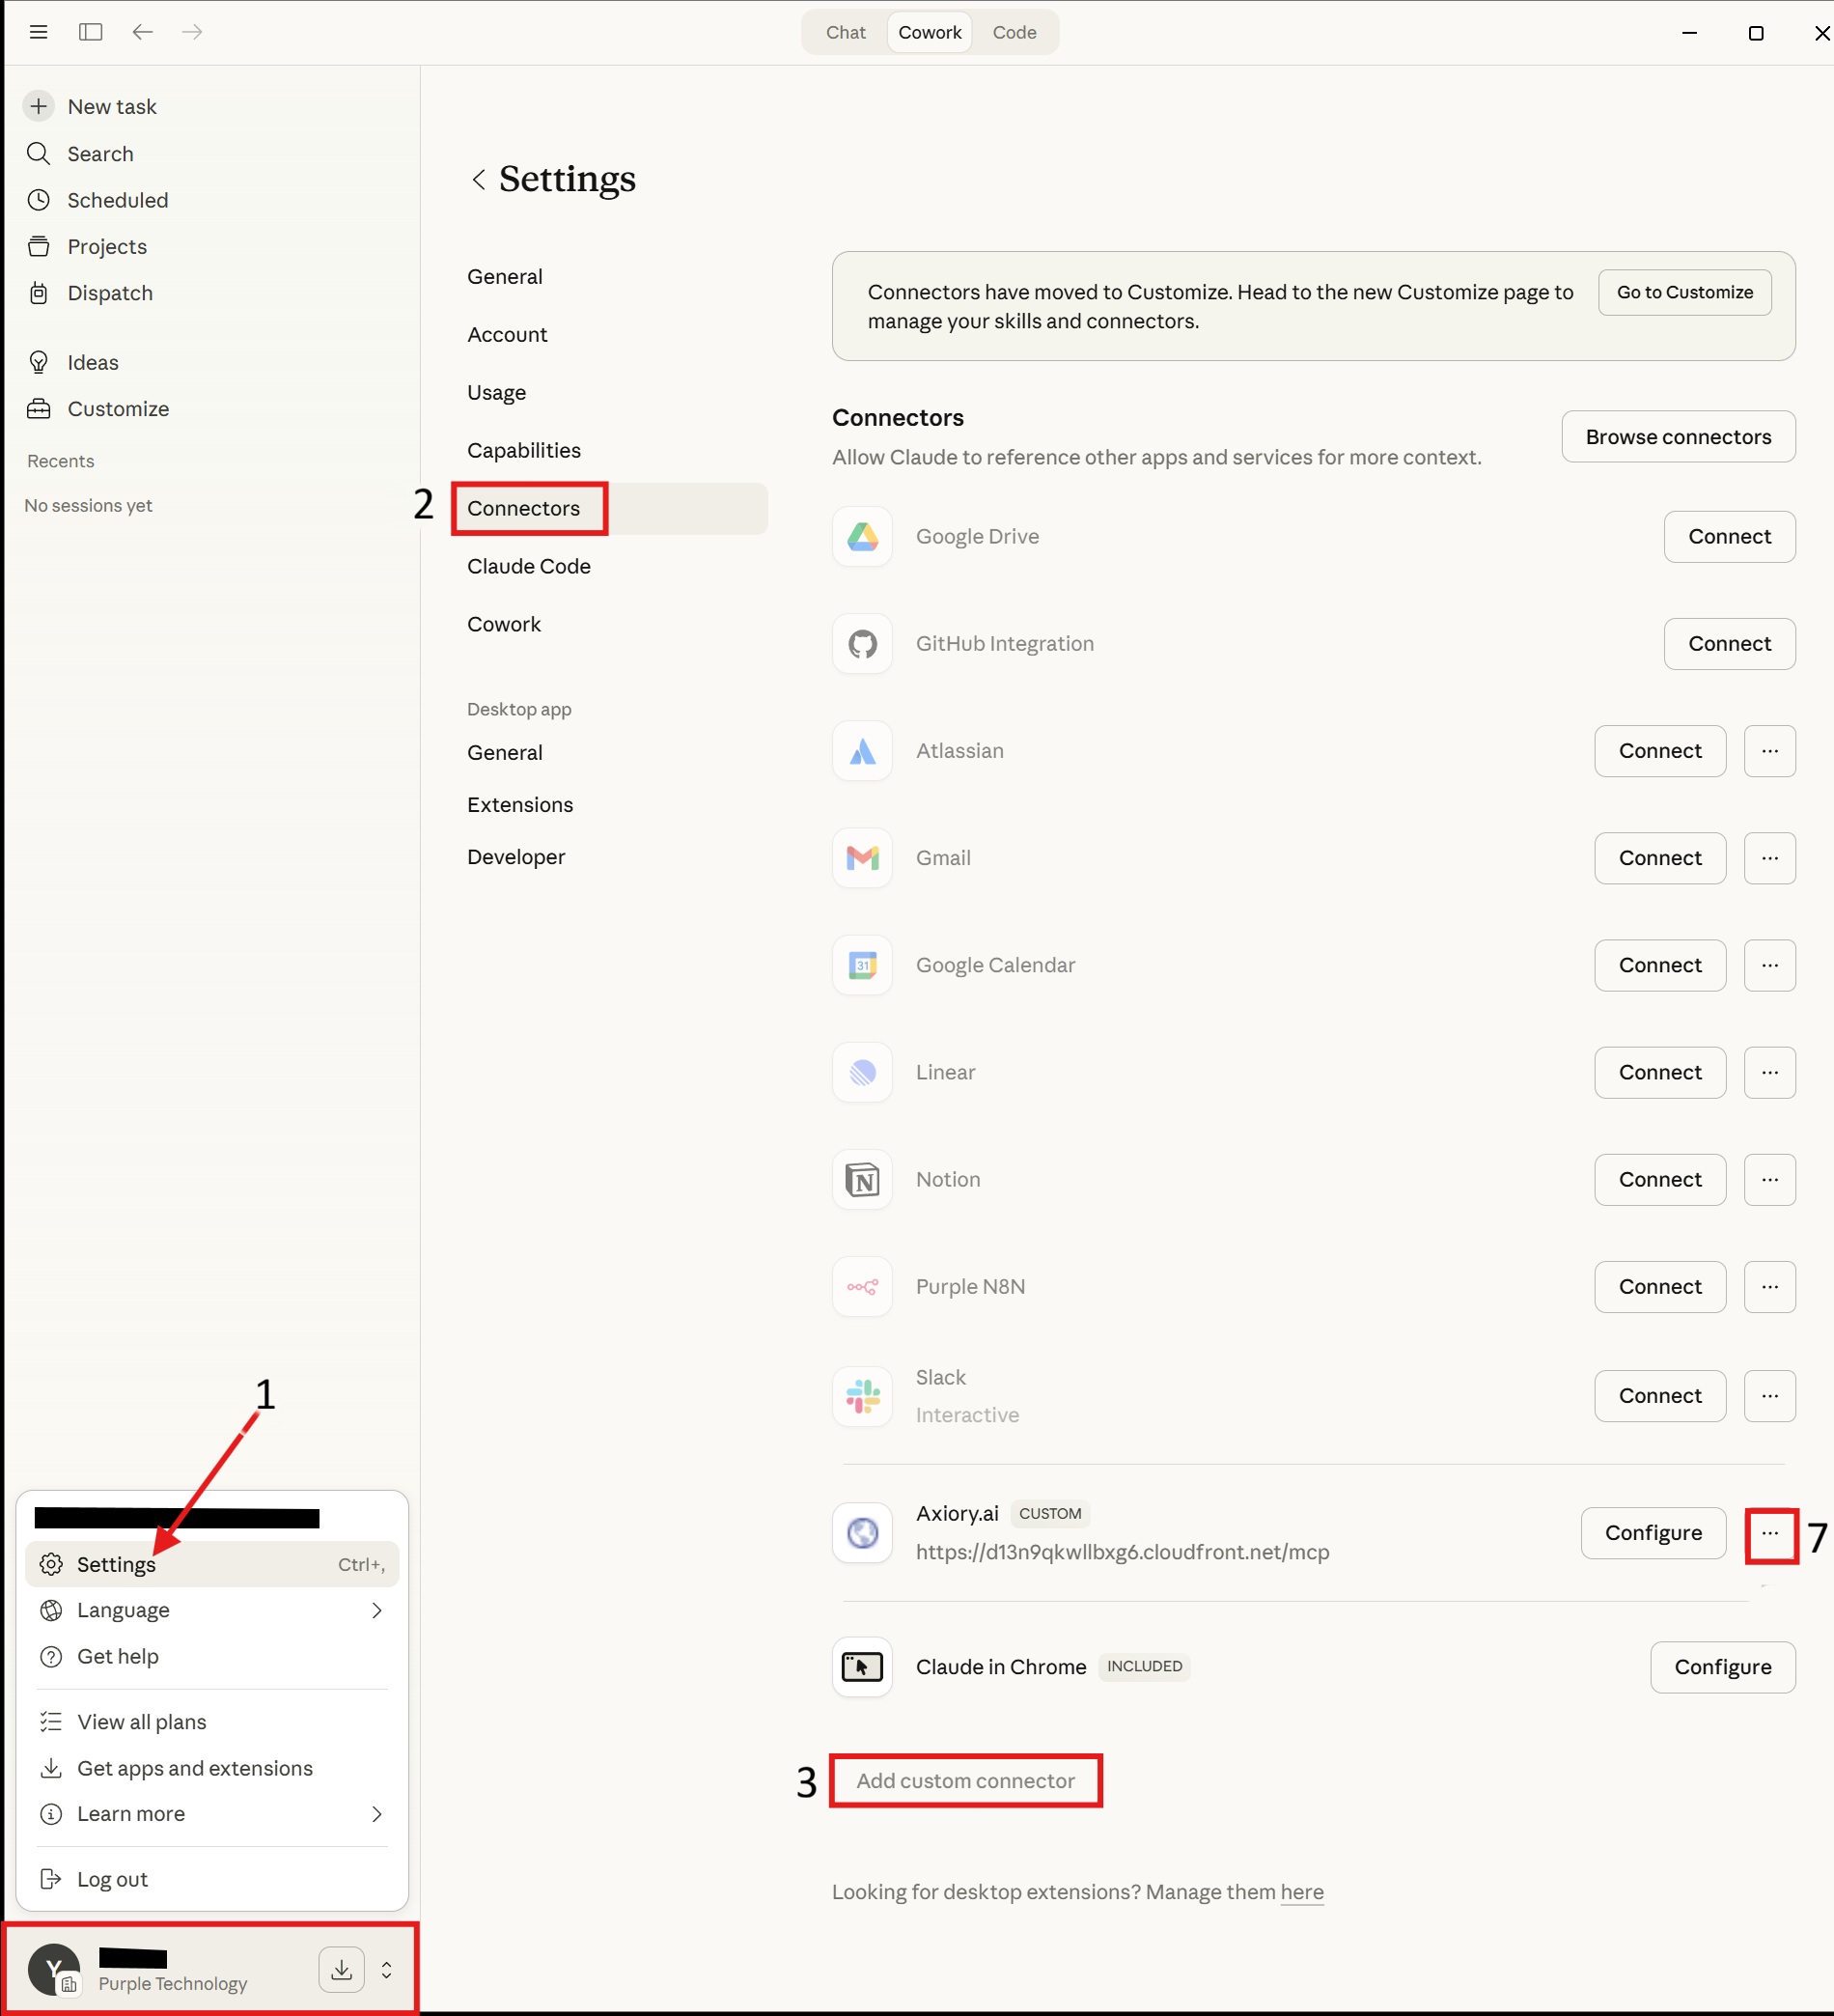Select Connectors in settings menu

click(x=610, y=509)
